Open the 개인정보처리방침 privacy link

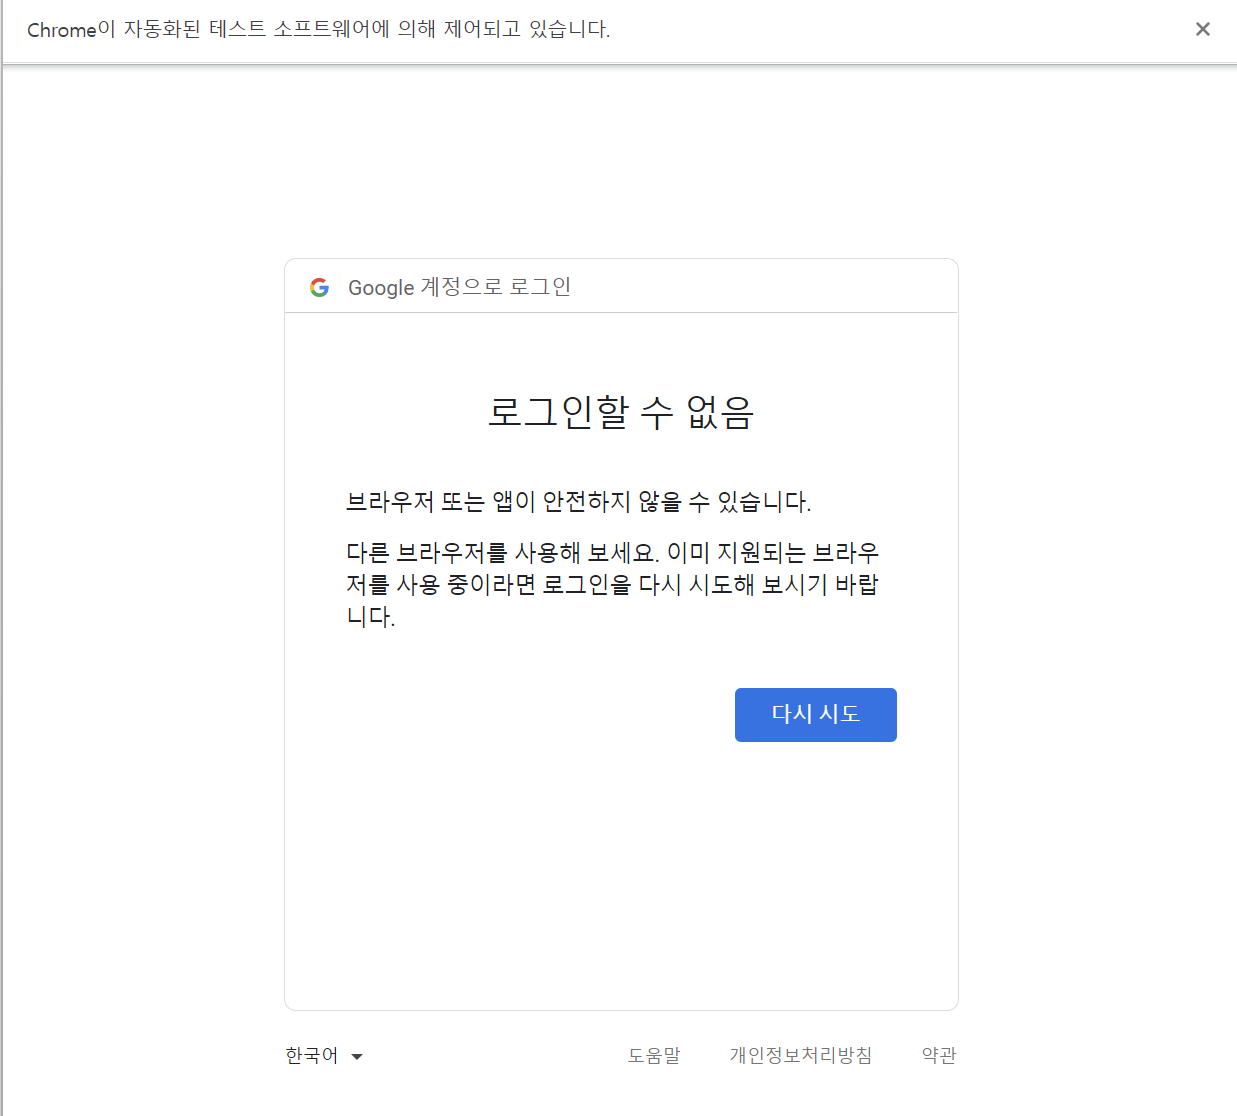click(x=801, y=1056)
